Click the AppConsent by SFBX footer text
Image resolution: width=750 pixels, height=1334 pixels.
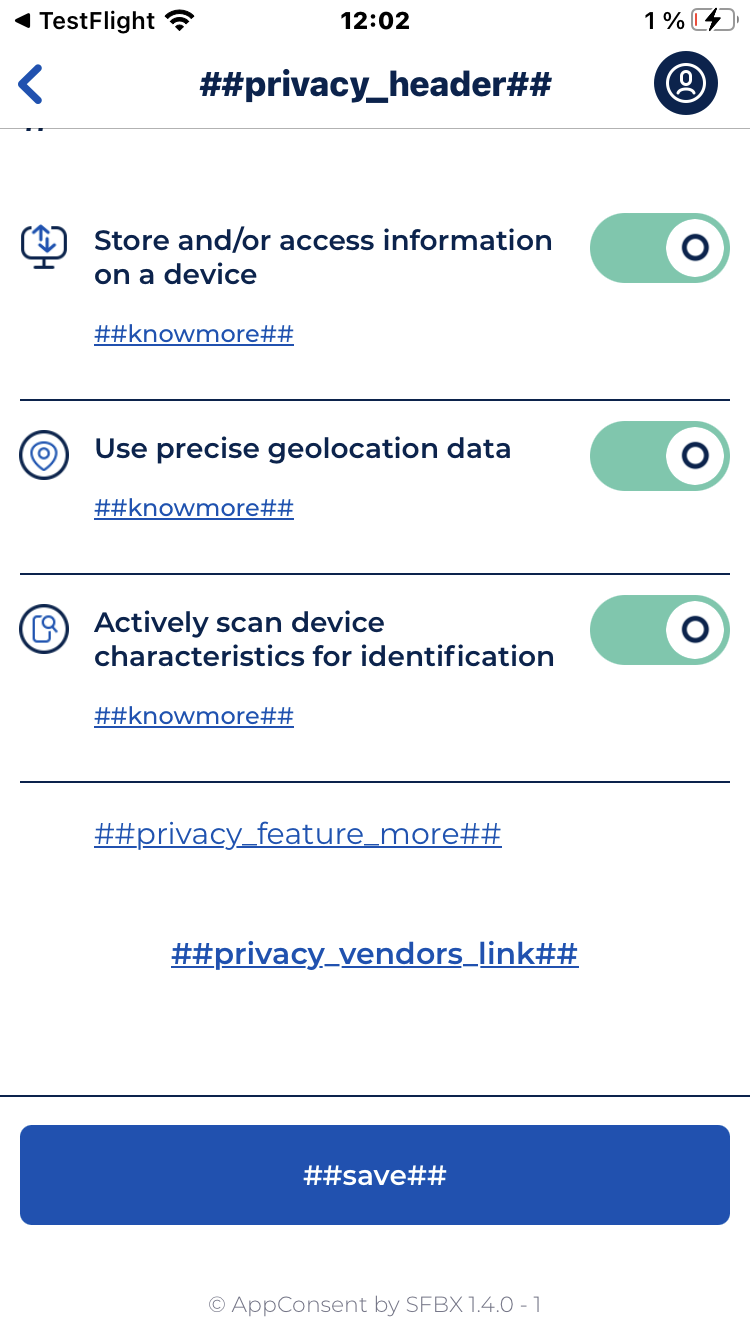(x=375, y=1304)
